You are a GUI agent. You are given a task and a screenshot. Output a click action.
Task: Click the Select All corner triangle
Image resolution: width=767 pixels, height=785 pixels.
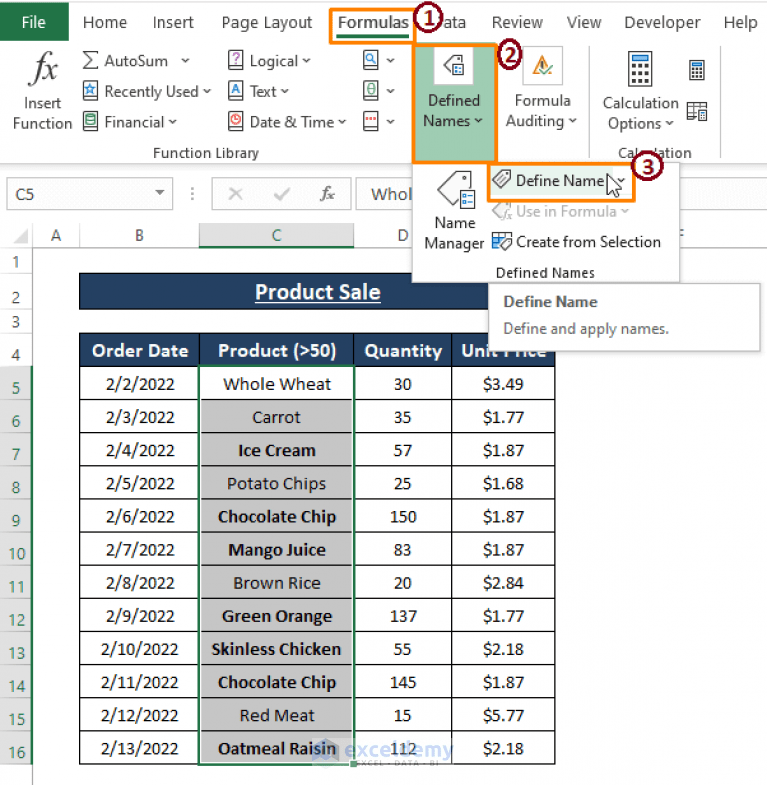click(21, 235)
